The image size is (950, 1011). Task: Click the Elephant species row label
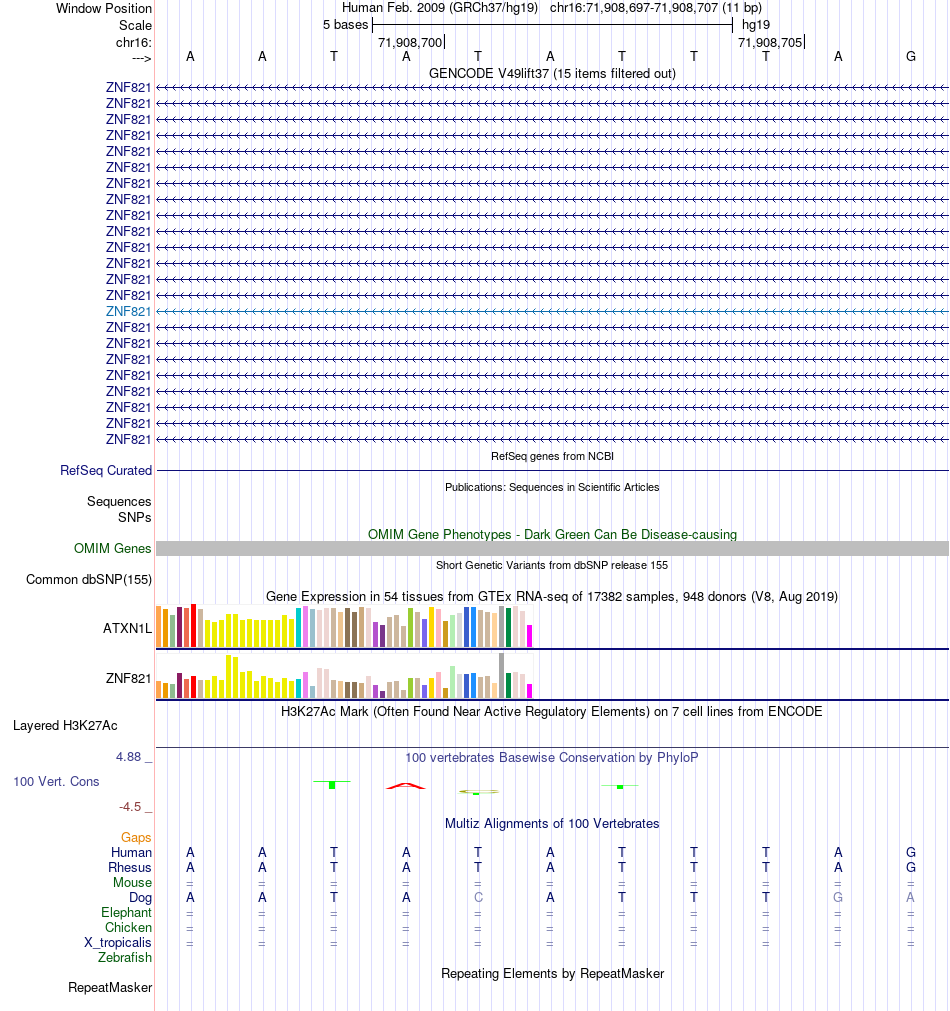coord(126,913)
